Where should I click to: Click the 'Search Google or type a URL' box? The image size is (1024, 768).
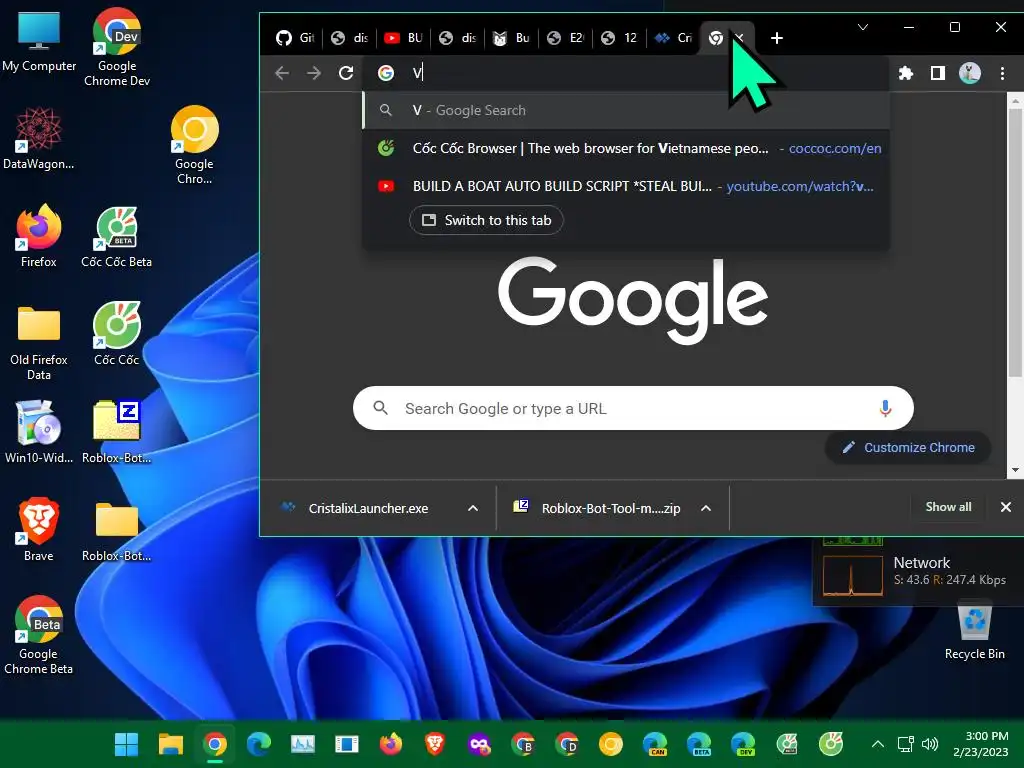click(633, 409)
